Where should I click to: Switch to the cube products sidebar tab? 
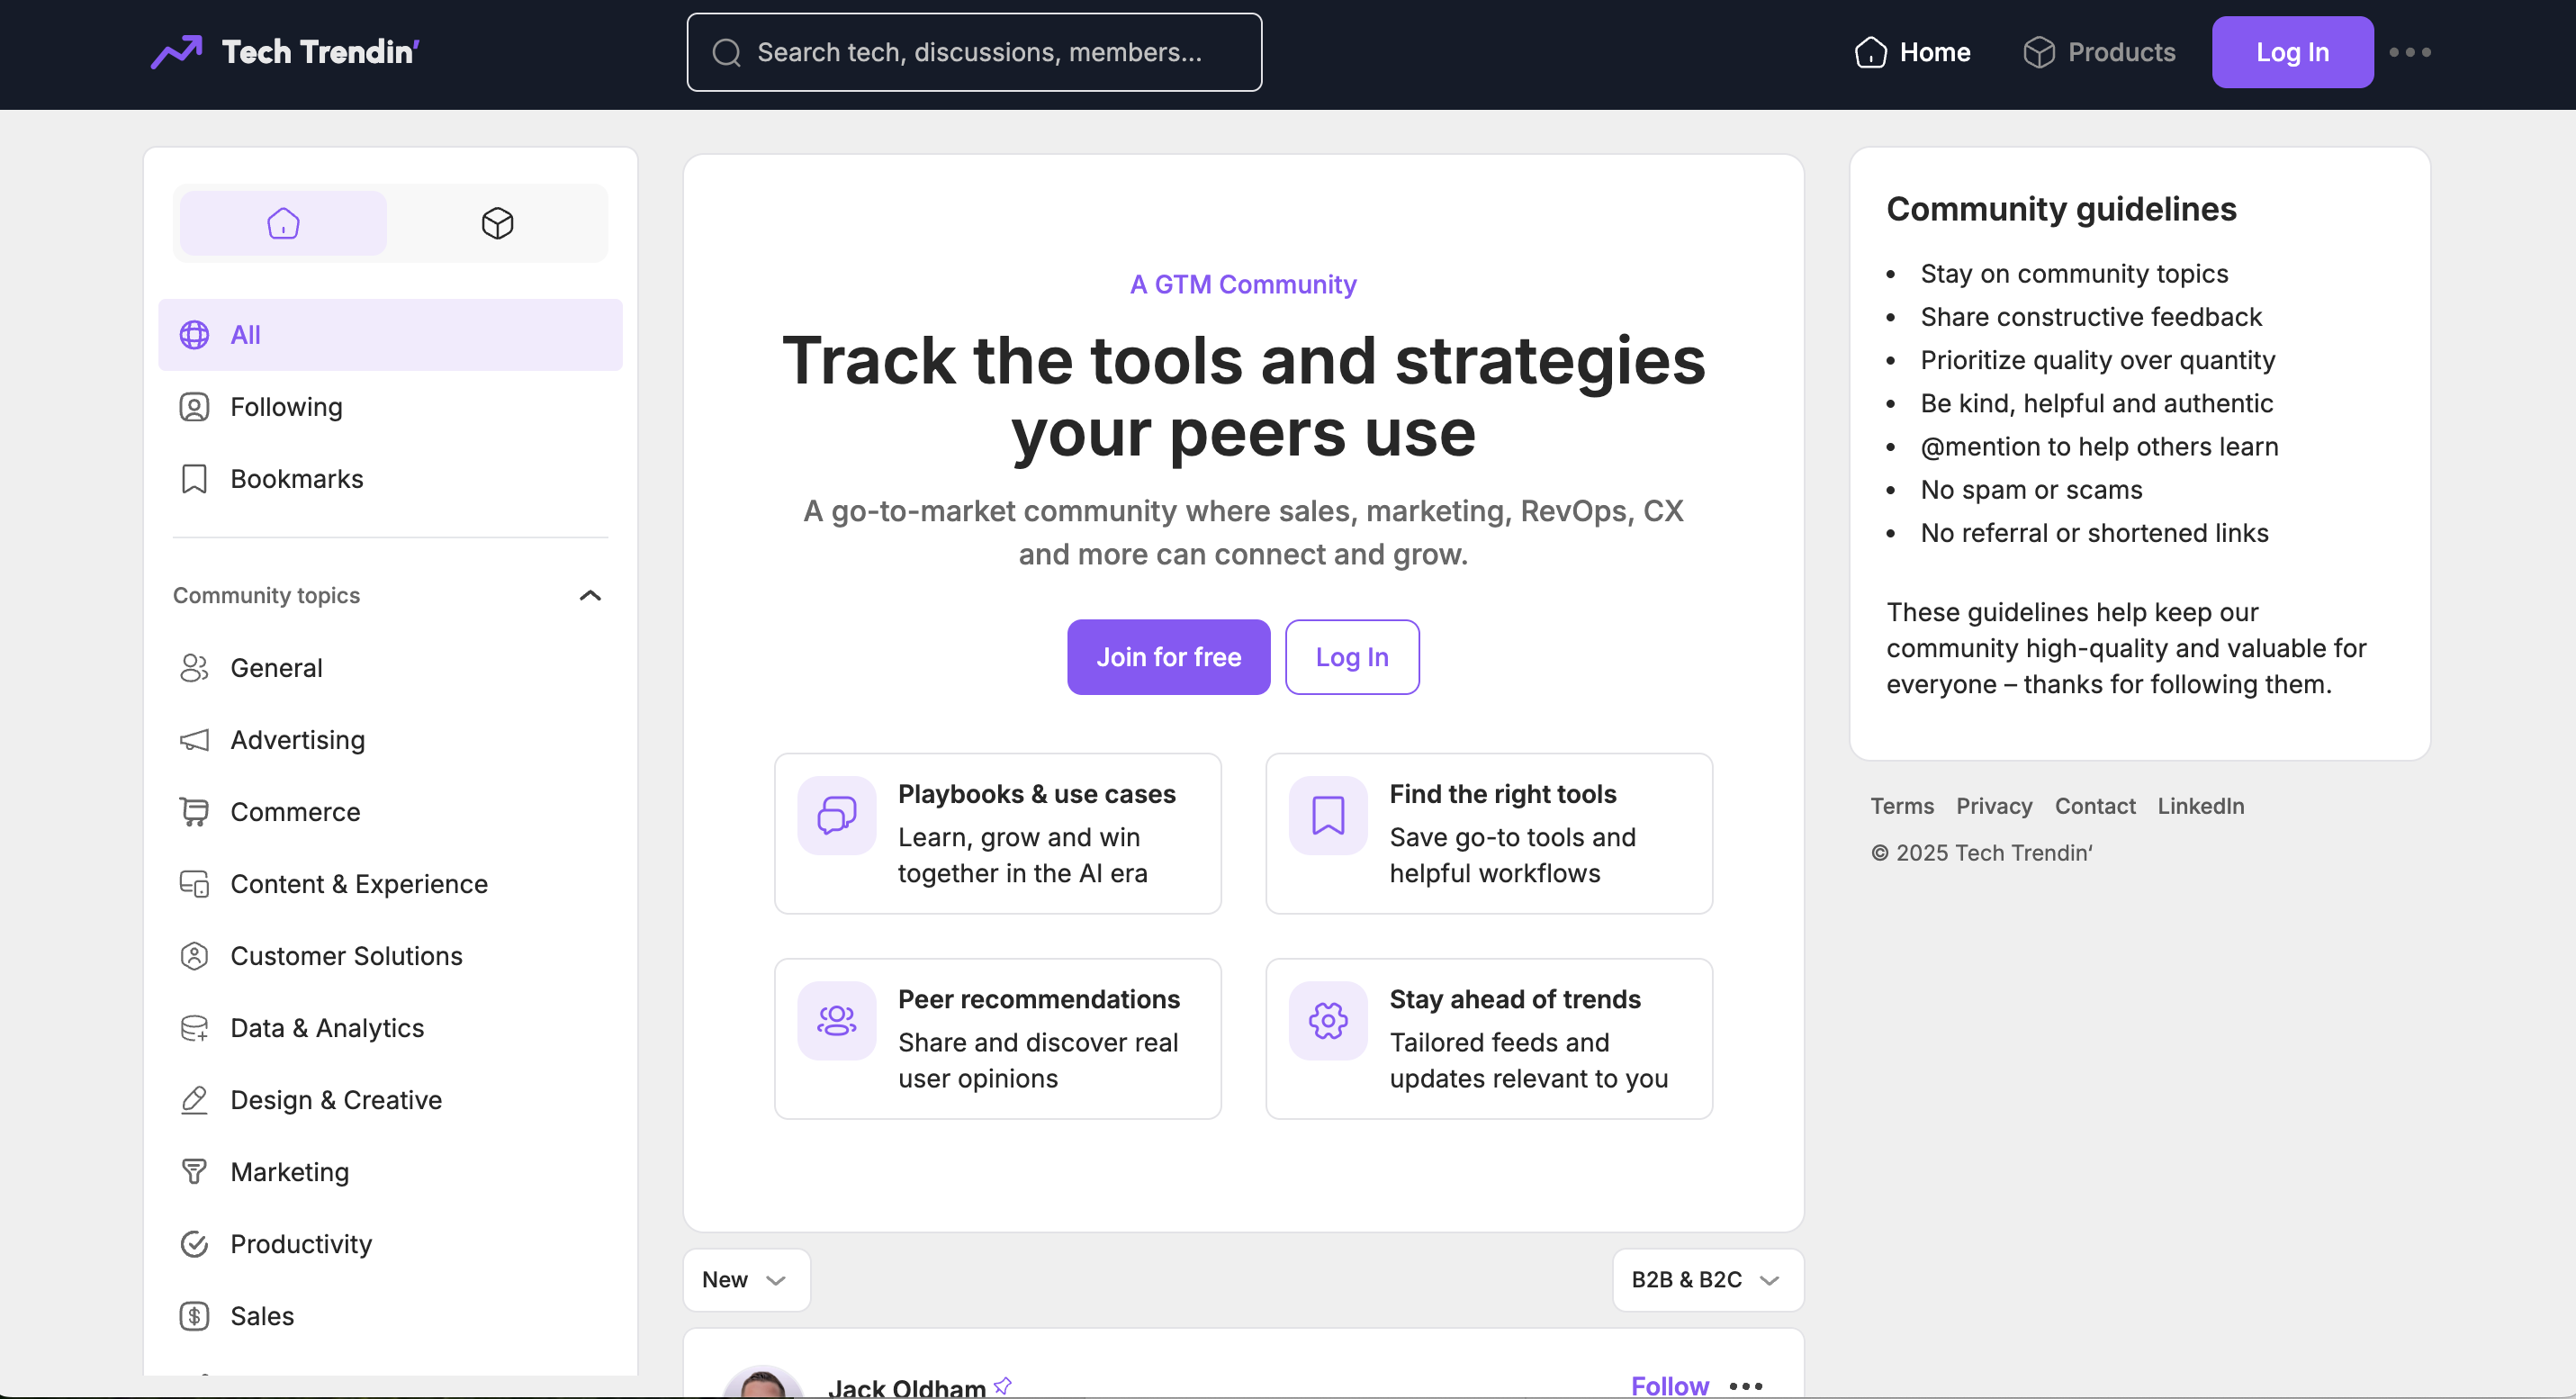pos(497,223)
